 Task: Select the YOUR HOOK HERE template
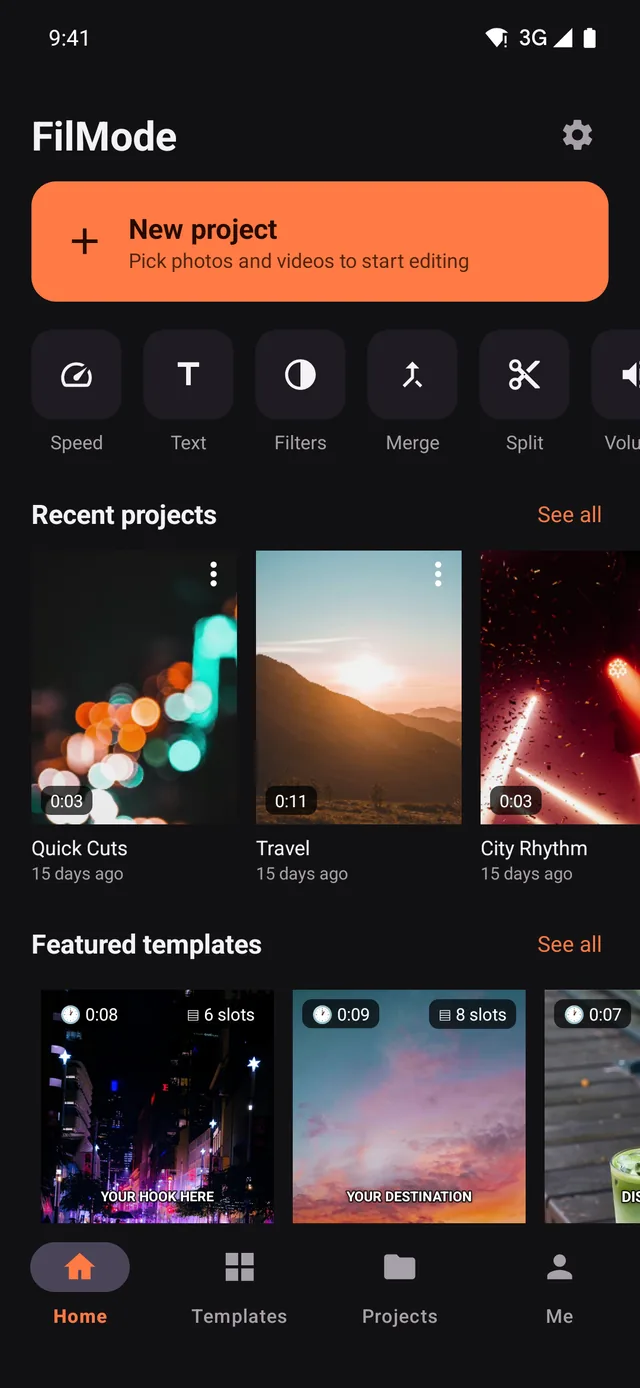[157, 1106]
